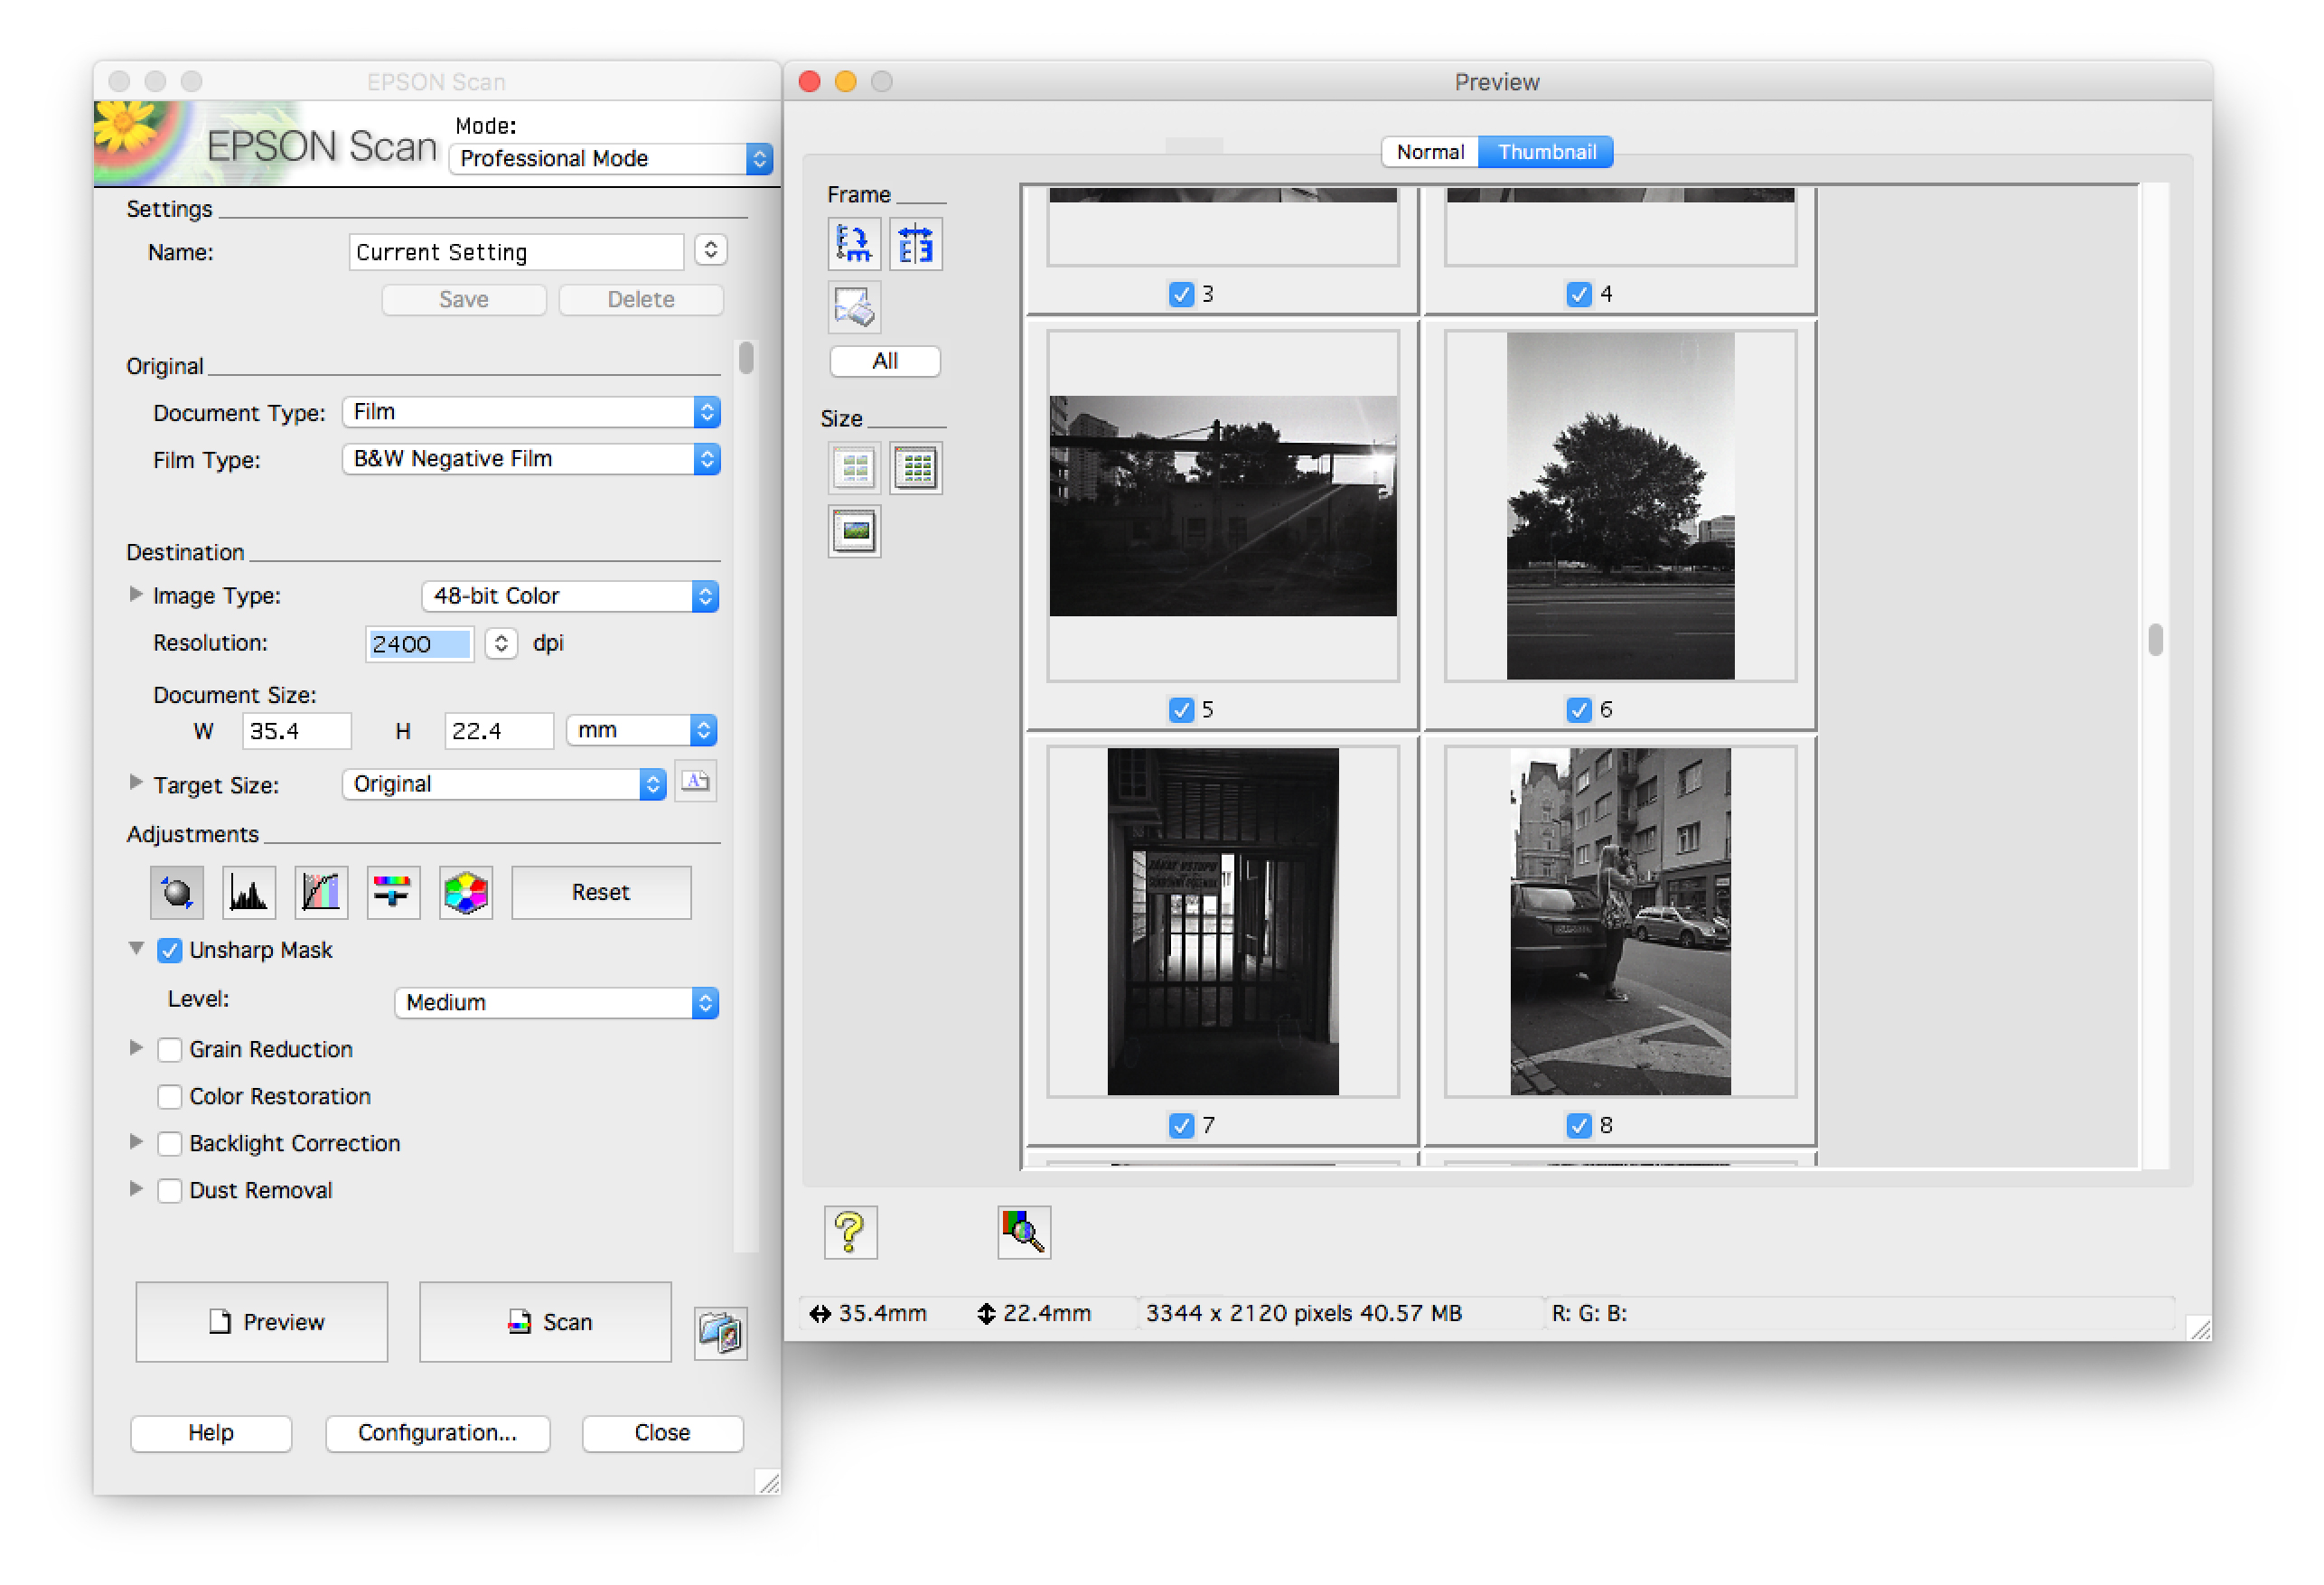The width and height of the screenshot is (2324, 1585).
Task: Click the Resolution input field
Action: (x=419, y=644)
